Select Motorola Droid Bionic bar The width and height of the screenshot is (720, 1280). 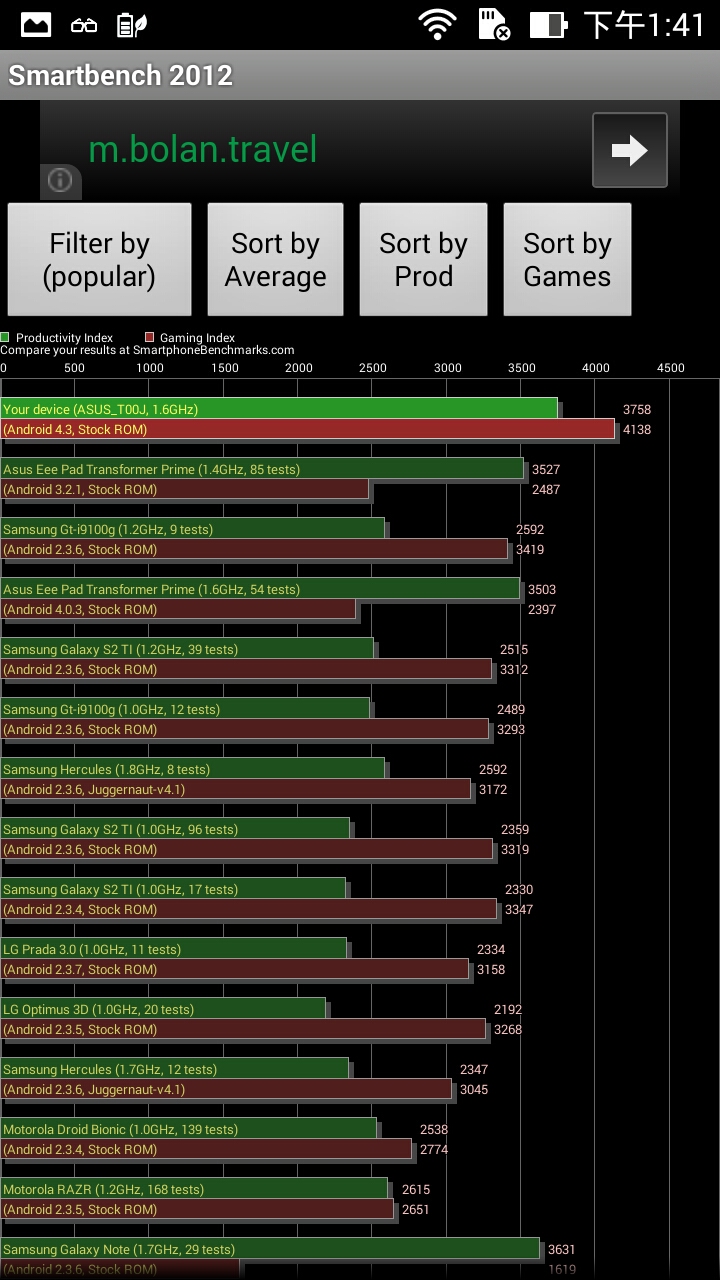188,1129
